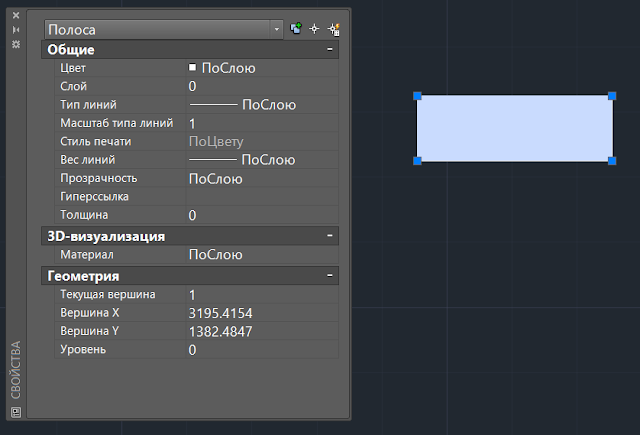The height and width of the screenshot is (435, 640).
Task: Collapse the Геометрия section
Action: pyautogui.click(x=329, y=276)
